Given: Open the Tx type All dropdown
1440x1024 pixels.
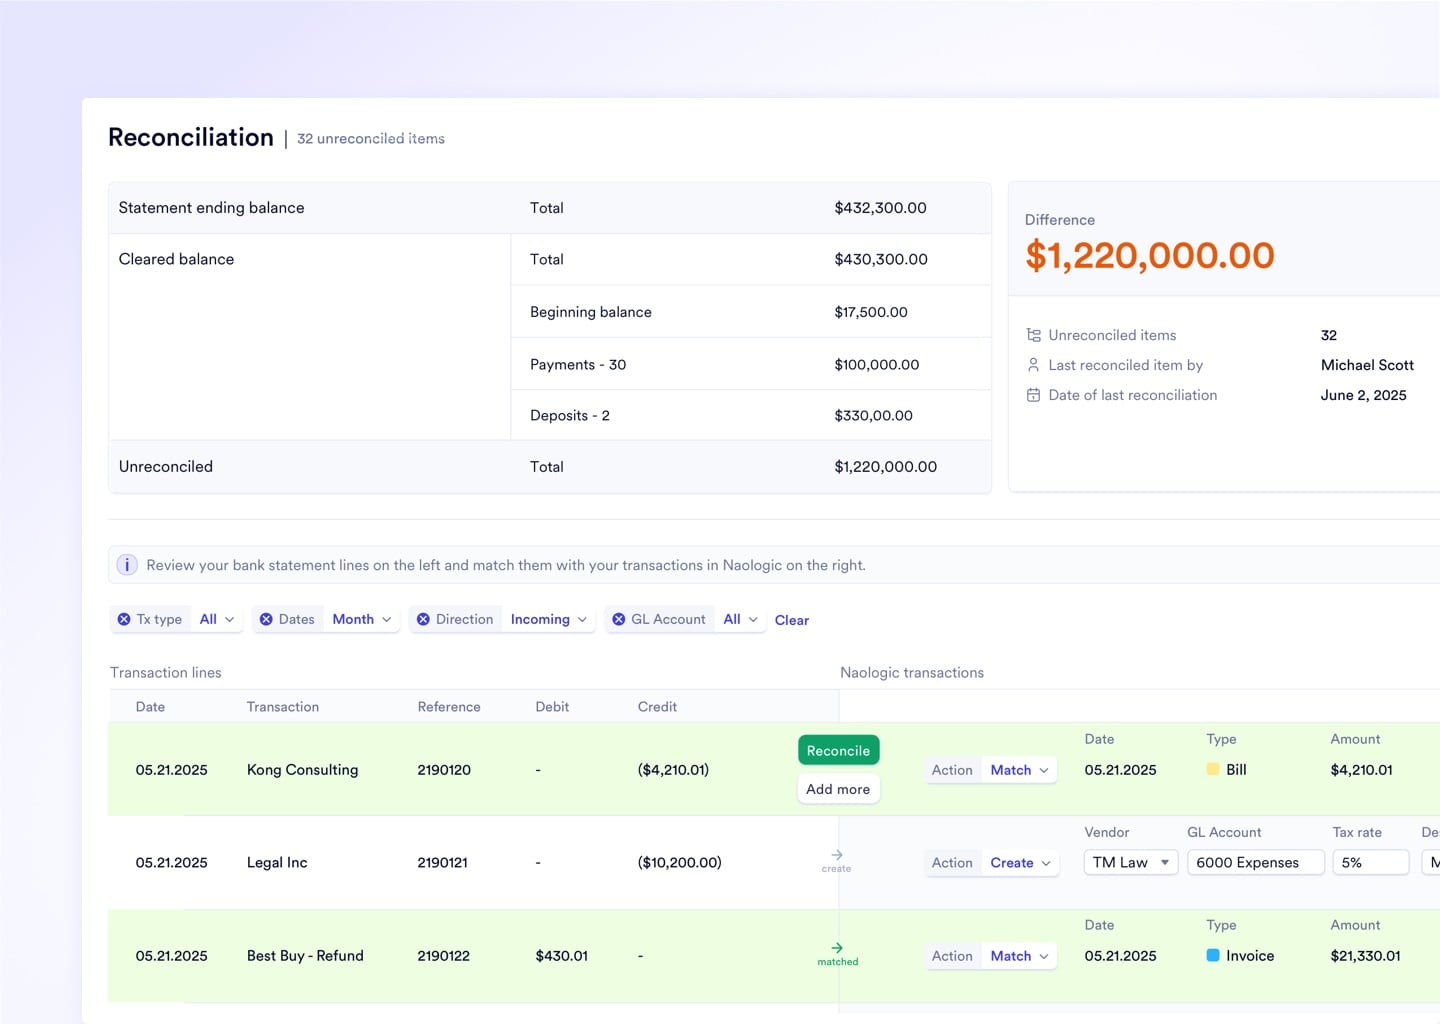Looking at the screenshot, I should click(x=217, y=620).
